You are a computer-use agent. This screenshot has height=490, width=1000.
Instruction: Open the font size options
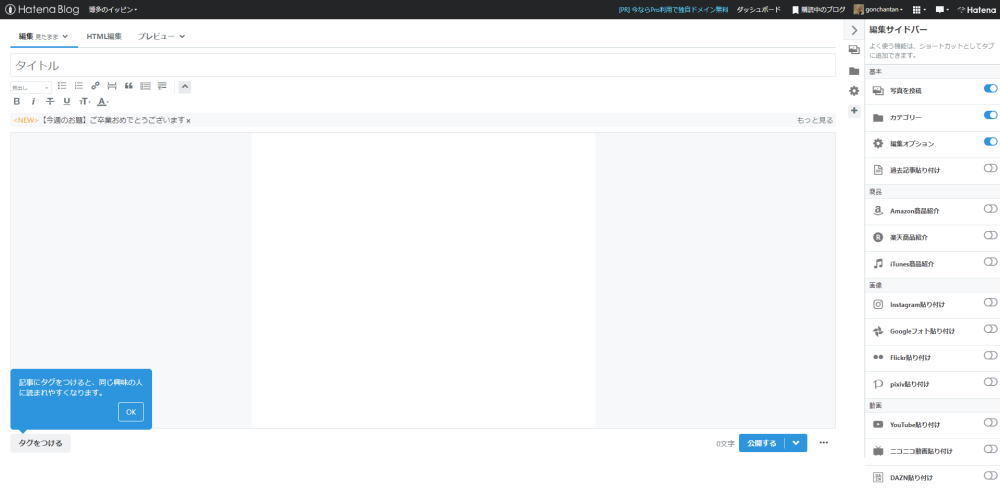[x=84, y=101]
